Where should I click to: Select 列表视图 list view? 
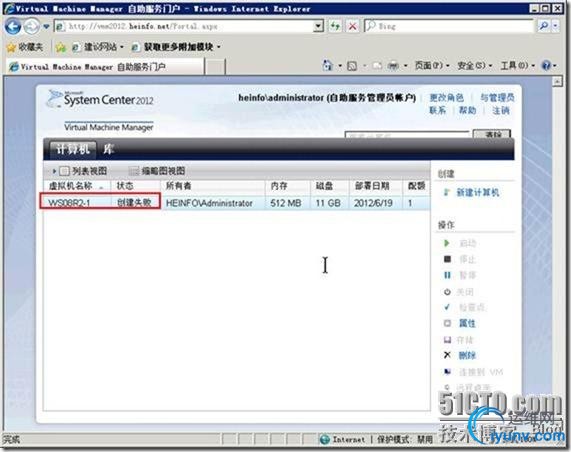(x=84, y=171)
